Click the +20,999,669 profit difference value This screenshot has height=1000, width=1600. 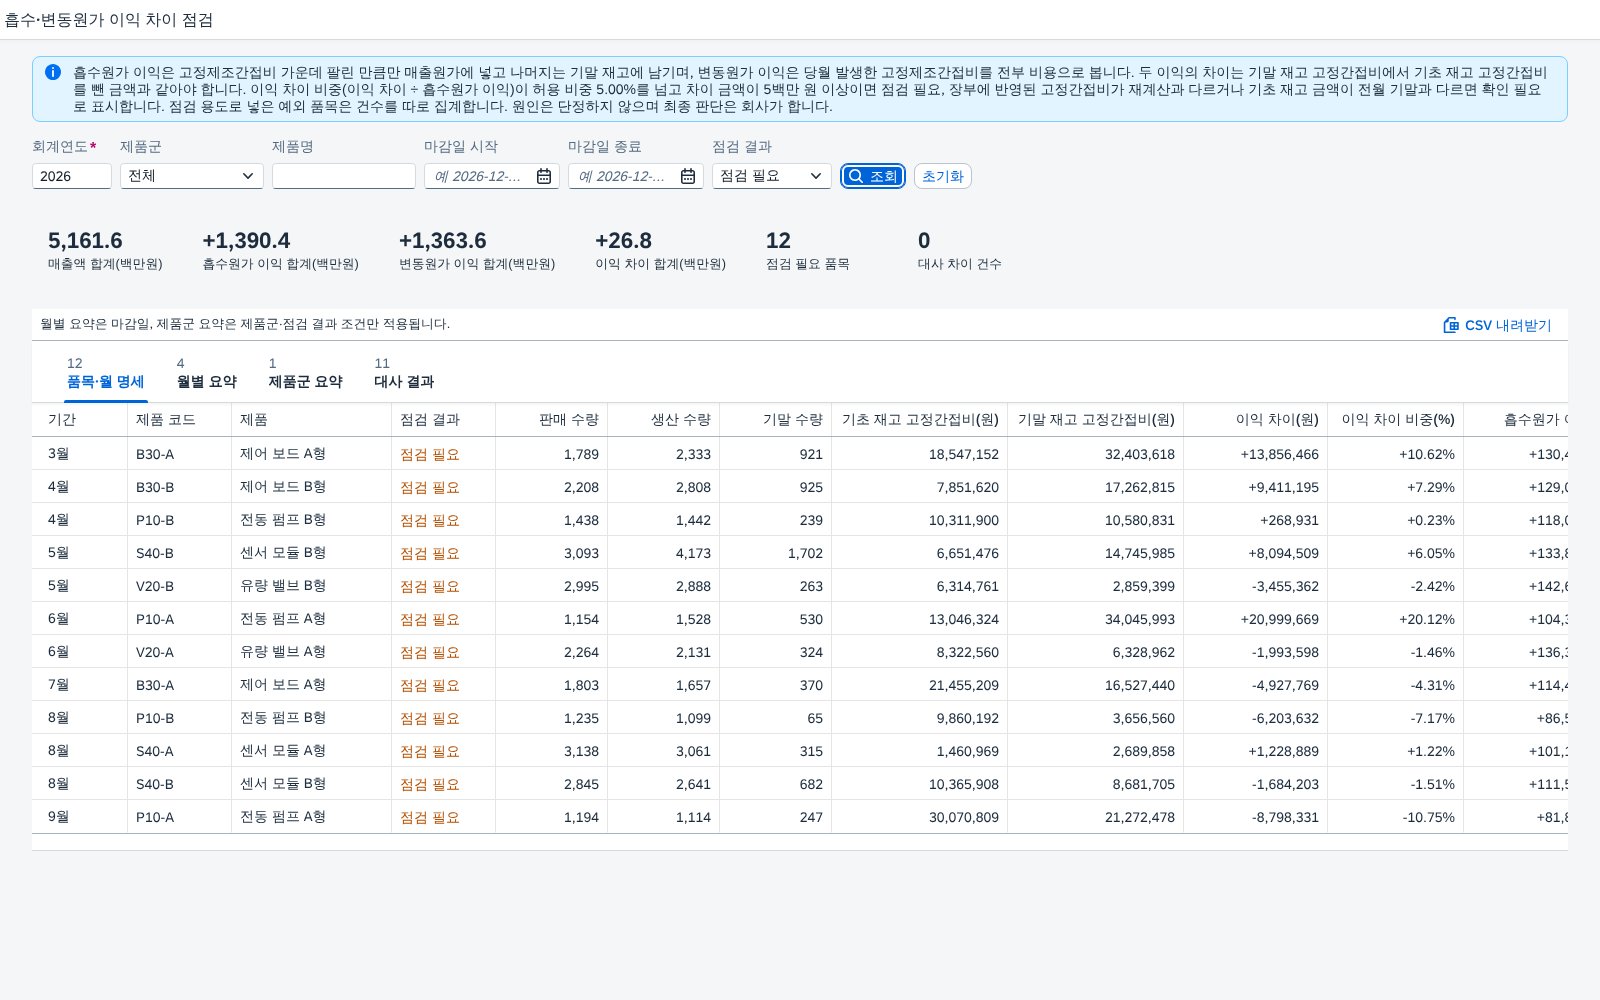(1279, 619)
